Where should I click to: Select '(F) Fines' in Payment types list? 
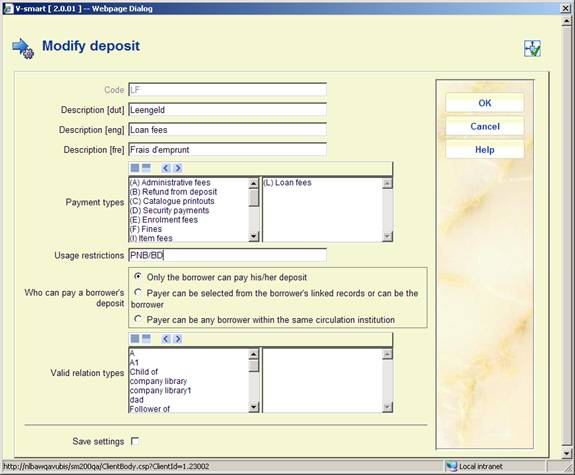[x=146, y=229]
